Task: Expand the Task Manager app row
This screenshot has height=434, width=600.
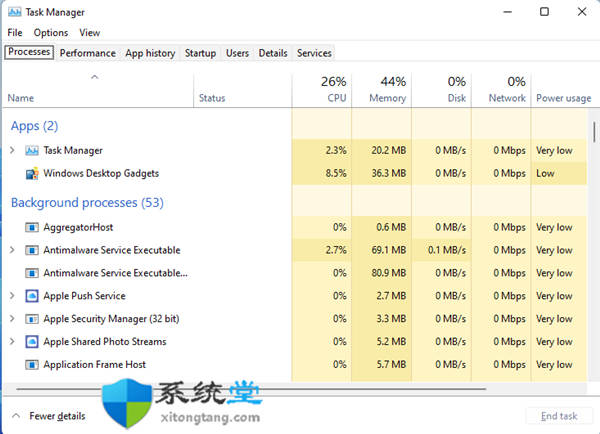Action: pos(12,150)
